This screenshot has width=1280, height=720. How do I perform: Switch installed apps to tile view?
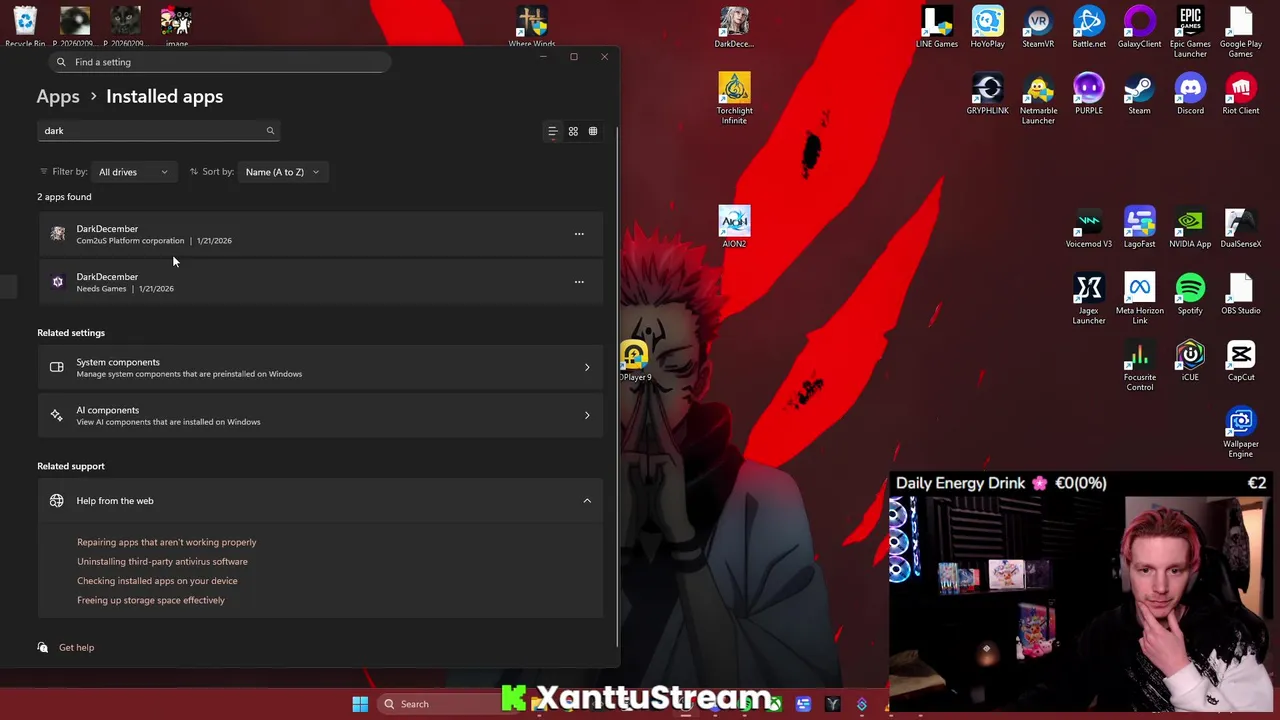pyautogui.click(x=593, y=131)
